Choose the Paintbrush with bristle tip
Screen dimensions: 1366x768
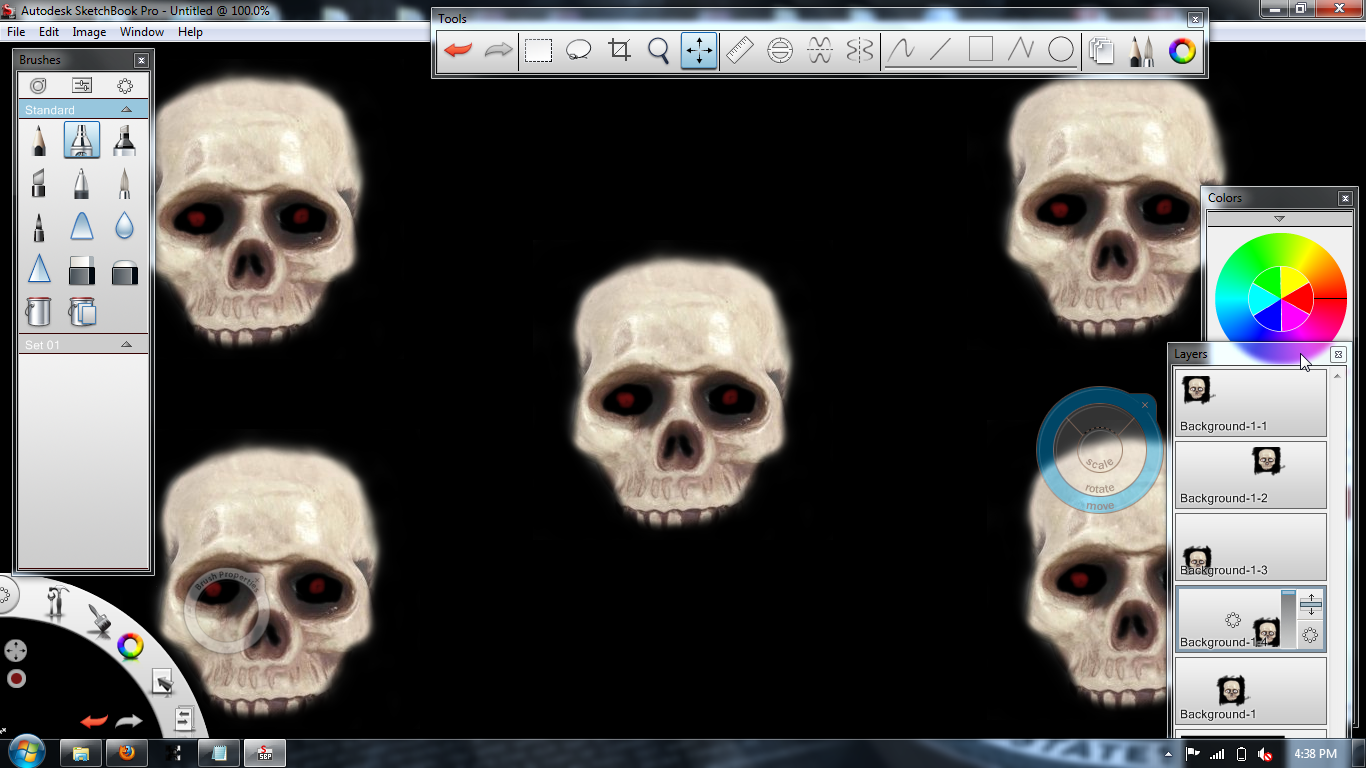[124, 184]
